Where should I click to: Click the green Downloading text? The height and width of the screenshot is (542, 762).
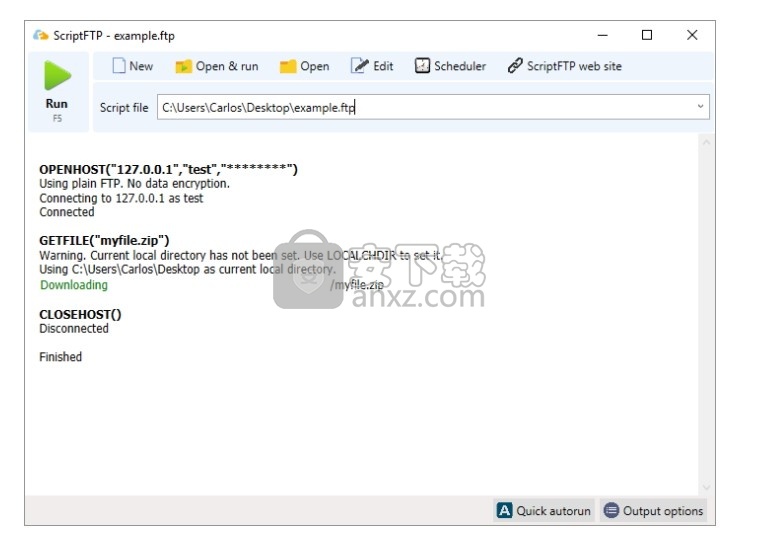pyautogui.click(x=74, y=285)
